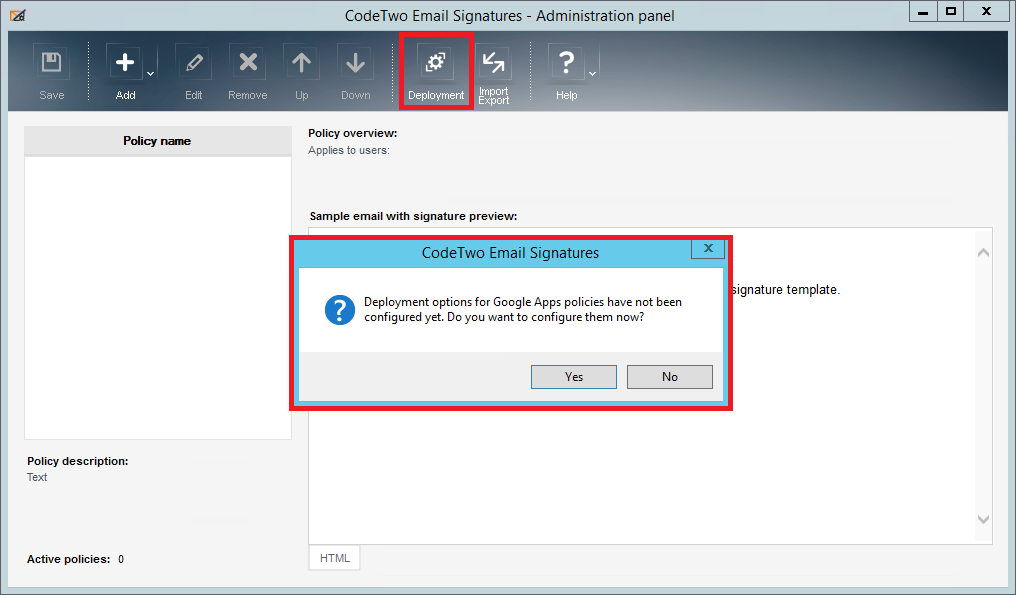Expand the Add dropdown arrow

150,73
